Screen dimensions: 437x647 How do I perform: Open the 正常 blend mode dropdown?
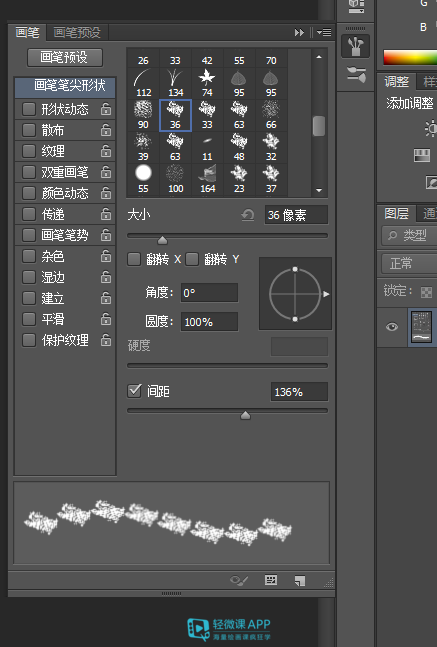[409, 263]
